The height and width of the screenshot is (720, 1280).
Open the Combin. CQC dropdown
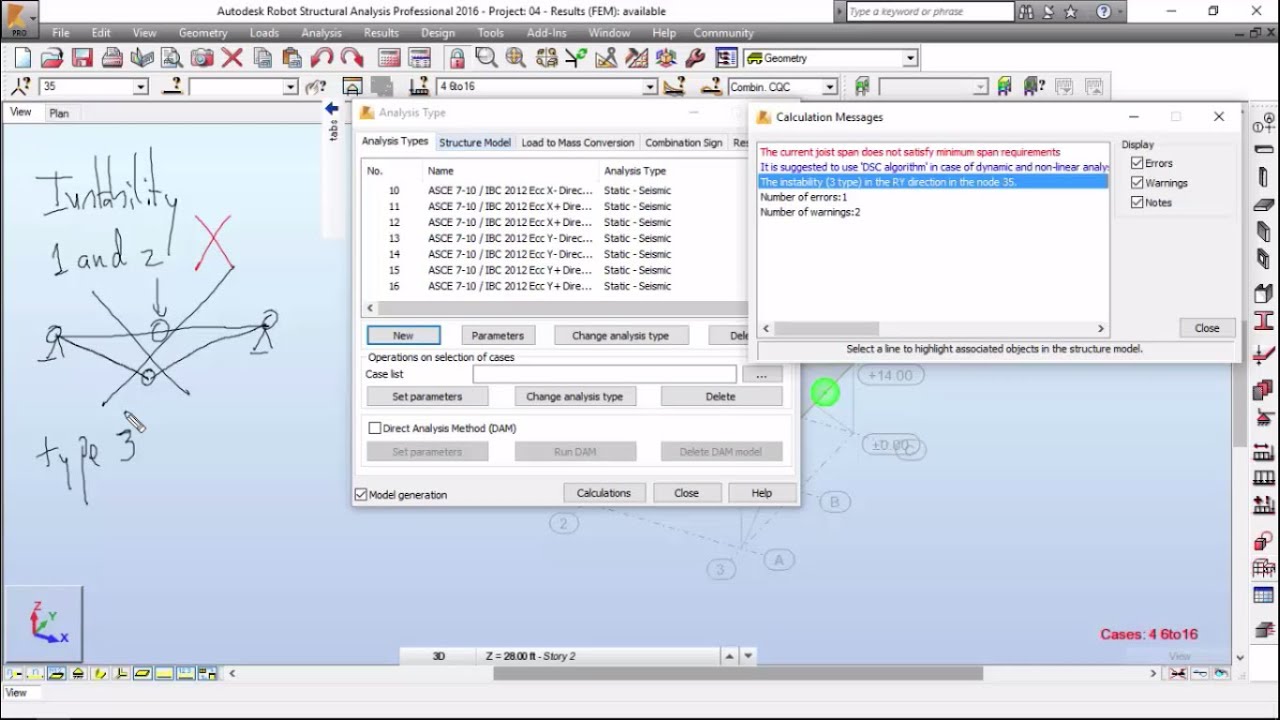pyautogui.click(x=829, y=87)
